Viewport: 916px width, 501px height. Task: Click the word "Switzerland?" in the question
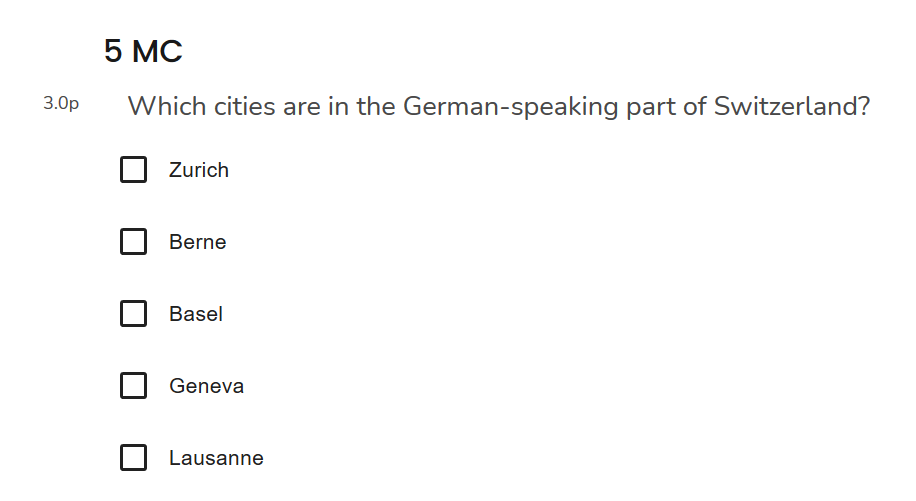(792, 106)
